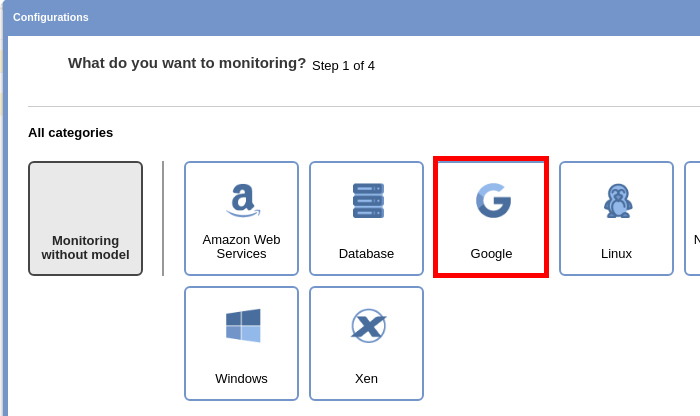Select the Windows category label

(x=241, y=379)
